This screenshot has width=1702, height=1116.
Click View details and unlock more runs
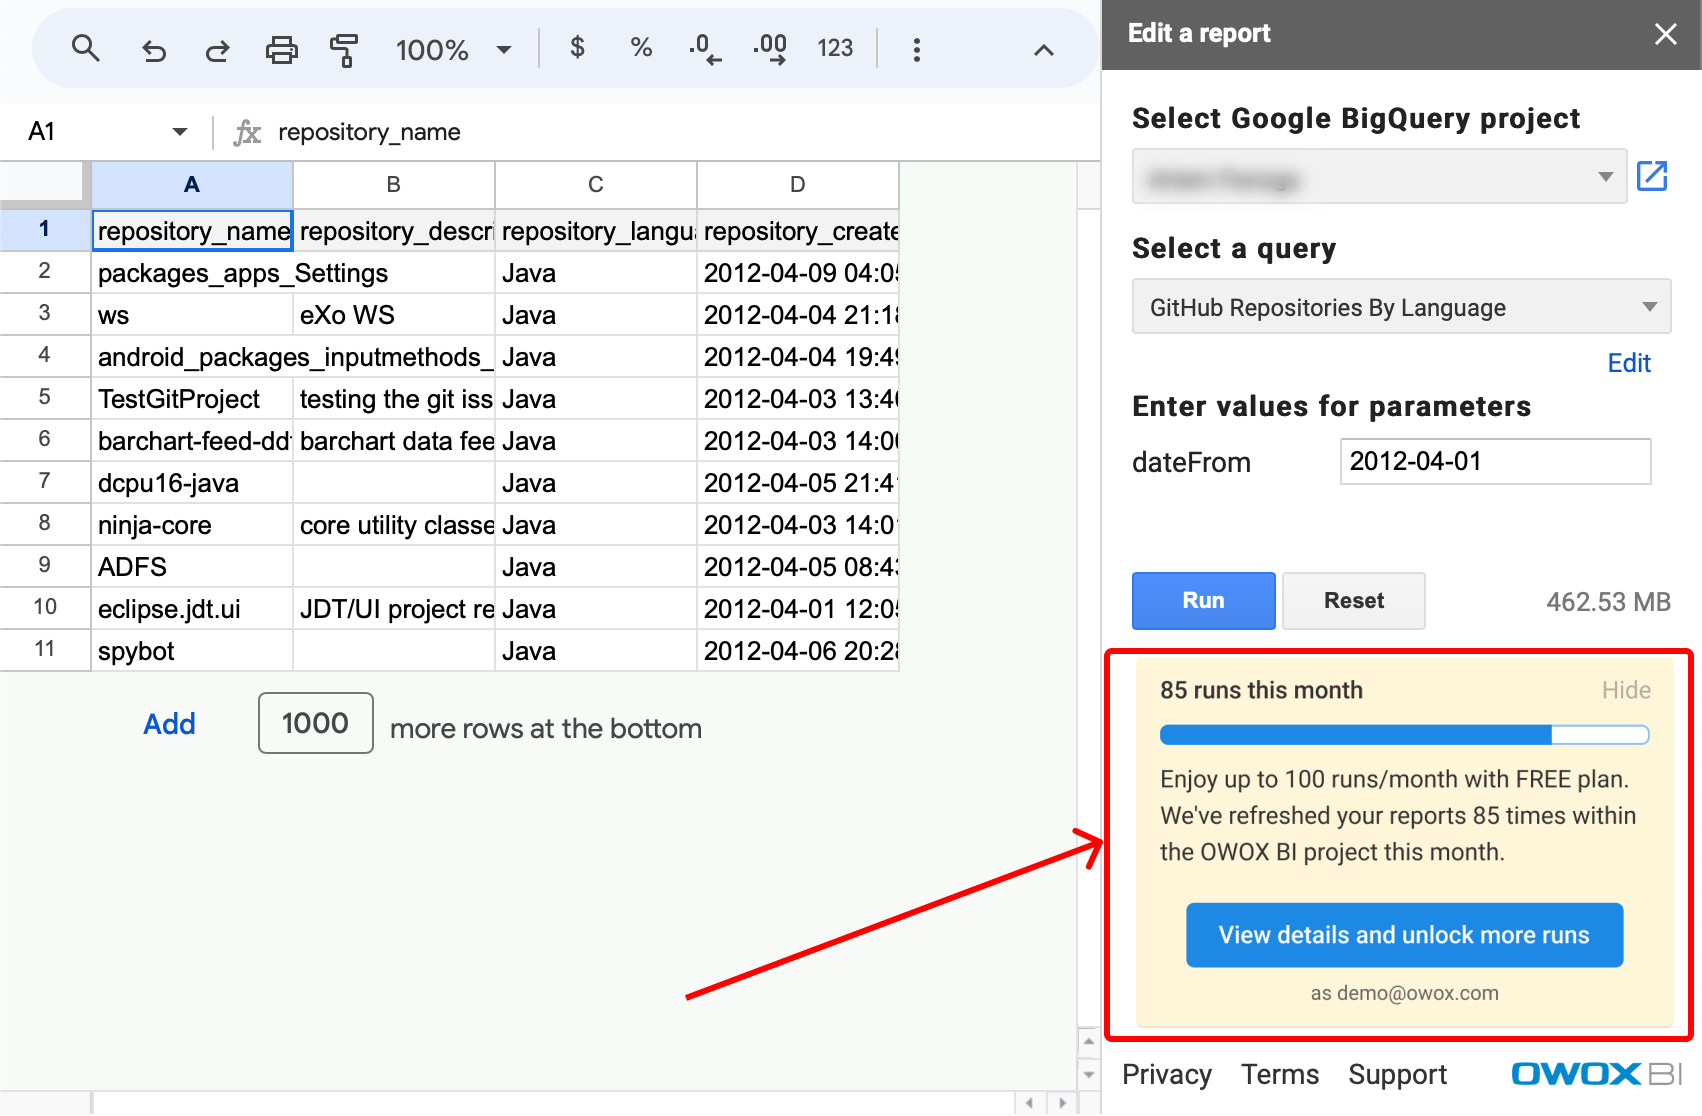coord(1404,935)
